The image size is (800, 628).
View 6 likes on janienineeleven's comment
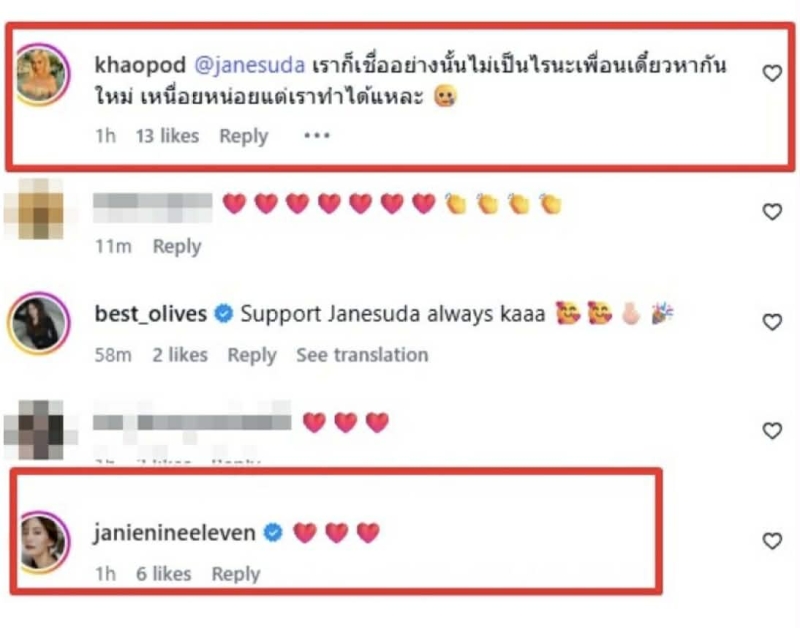[164, 574]
